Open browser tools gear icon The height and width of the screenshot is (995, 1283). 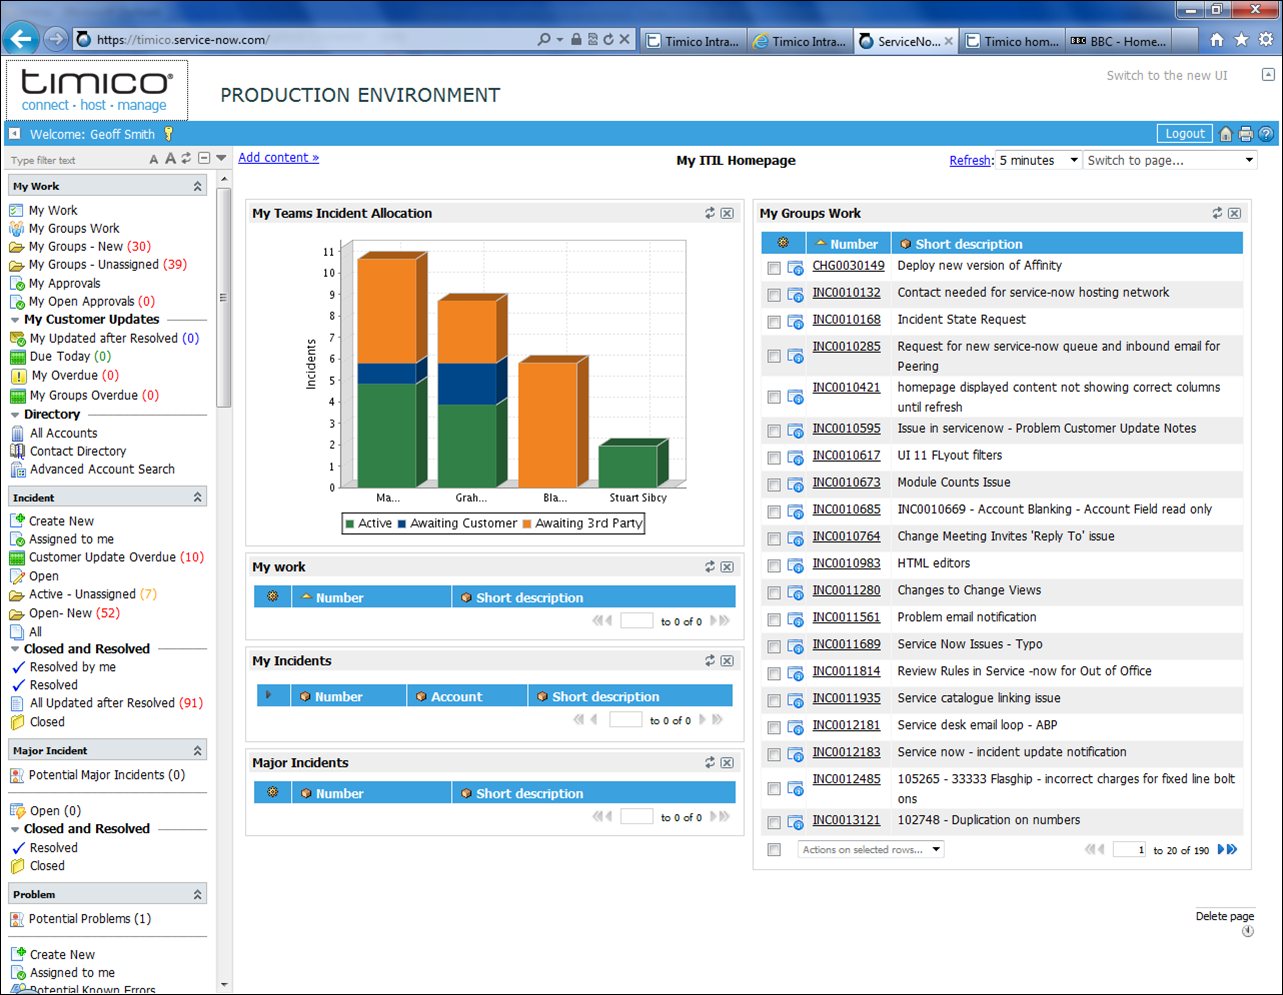tap(1265, 40)
